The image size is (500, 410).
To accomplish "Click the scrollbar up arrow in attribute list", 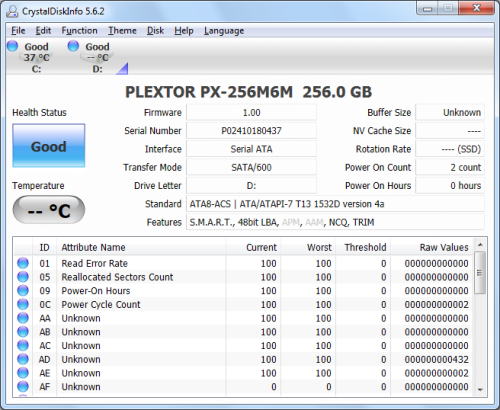I will 480,245.
